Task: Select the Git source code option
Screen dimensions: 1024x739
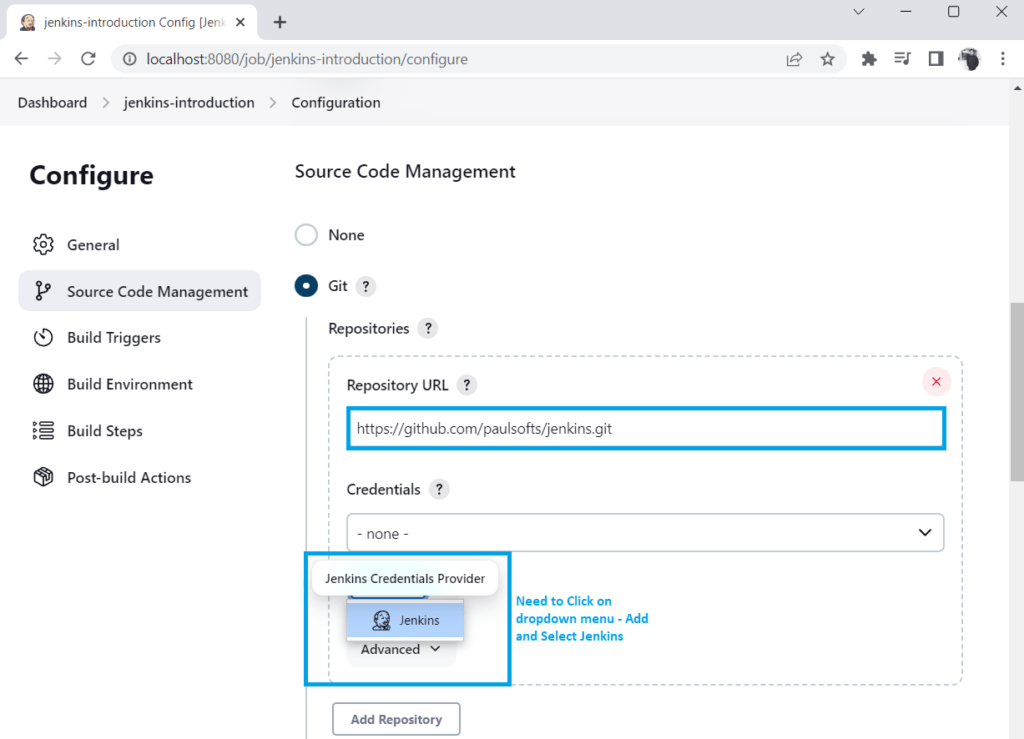Action: (306, 285)
